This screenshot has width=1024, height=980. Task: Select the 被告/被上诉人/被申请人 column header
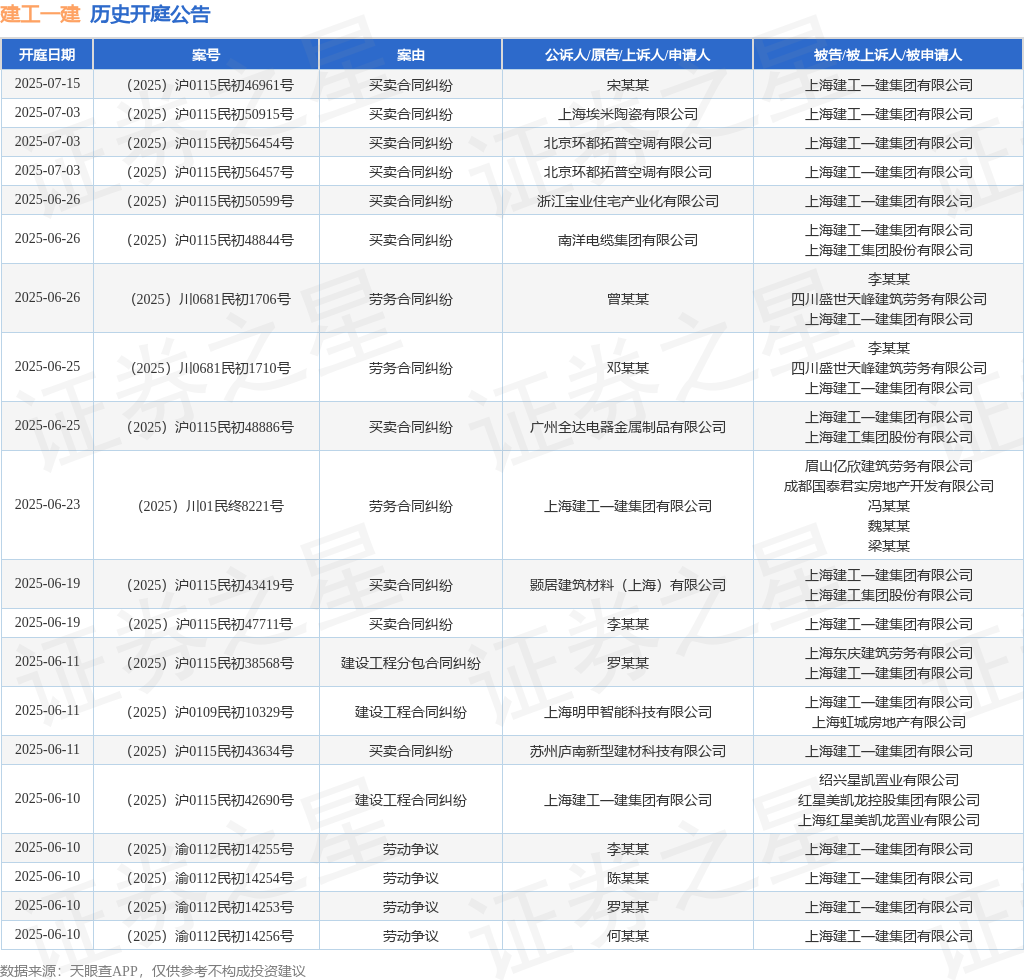(888, 55)
